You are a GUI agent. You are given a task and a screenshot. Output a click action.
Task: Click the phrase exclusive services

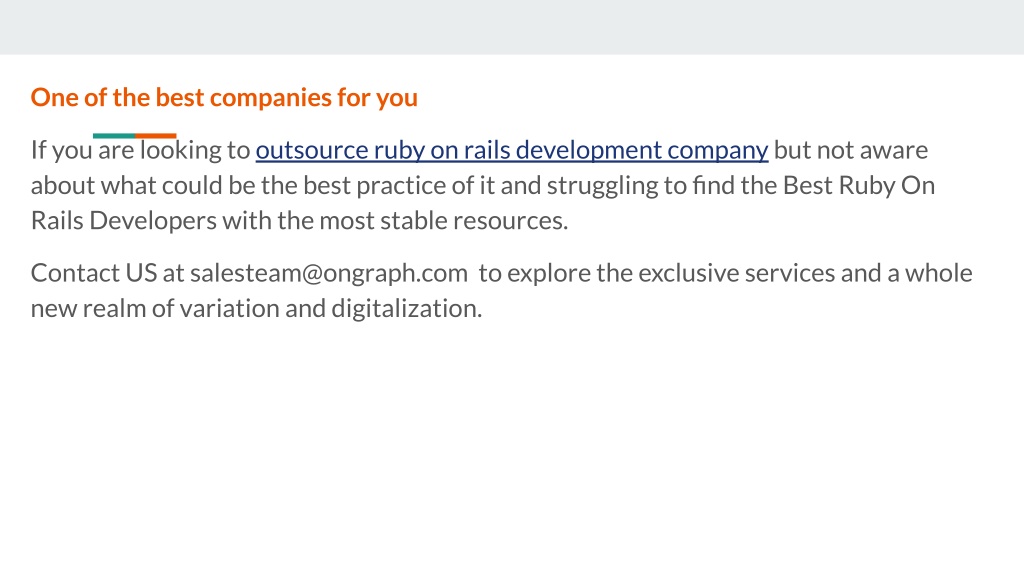(737, 273)
